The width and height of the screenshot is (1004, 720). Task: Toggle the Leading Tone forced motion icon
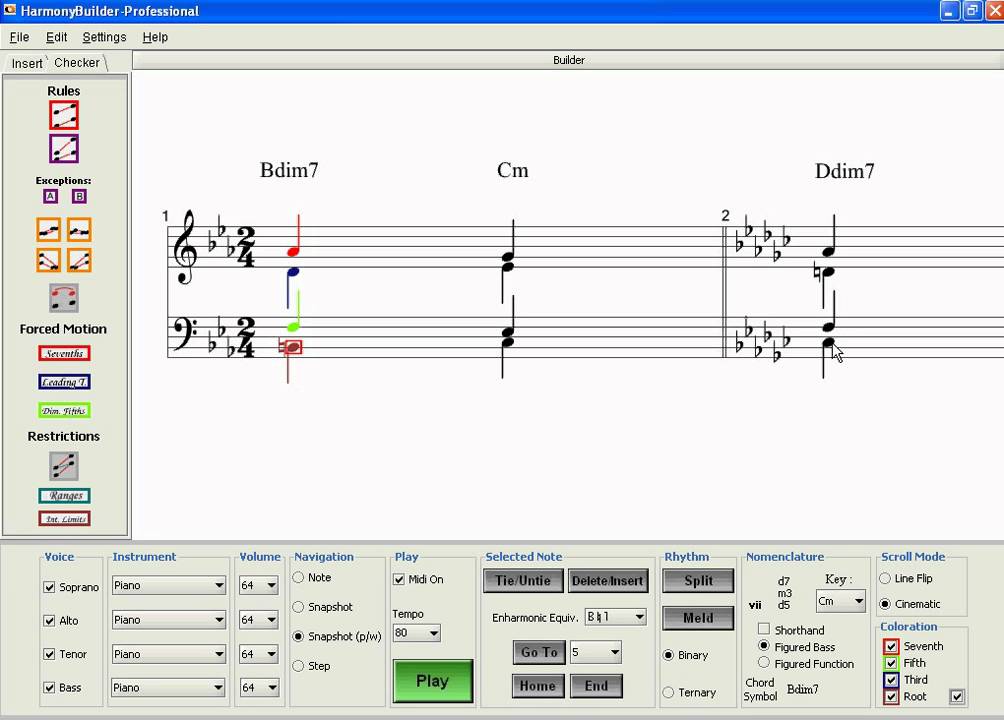click(64, 382)
